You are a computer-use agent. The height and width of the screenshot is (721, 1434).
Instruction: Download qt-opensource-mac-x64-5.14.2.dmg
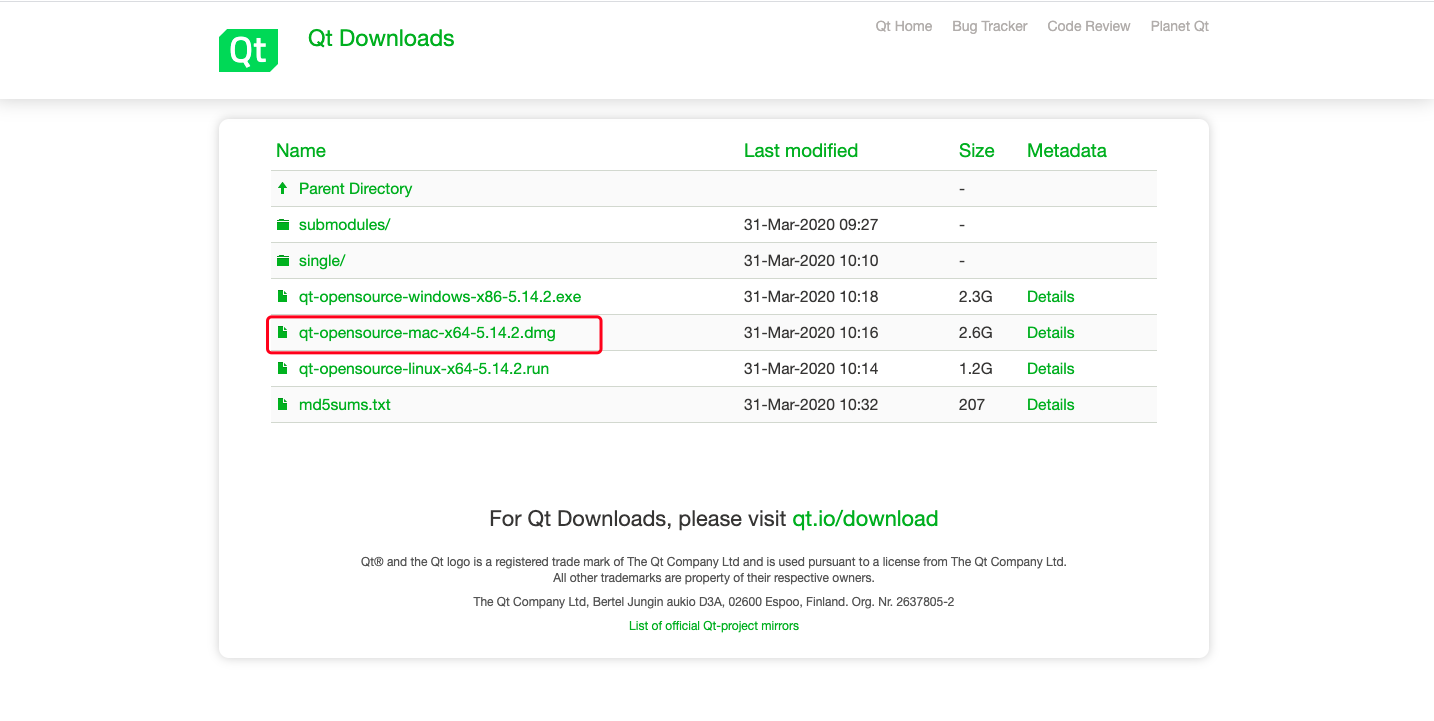coord(427,333)
